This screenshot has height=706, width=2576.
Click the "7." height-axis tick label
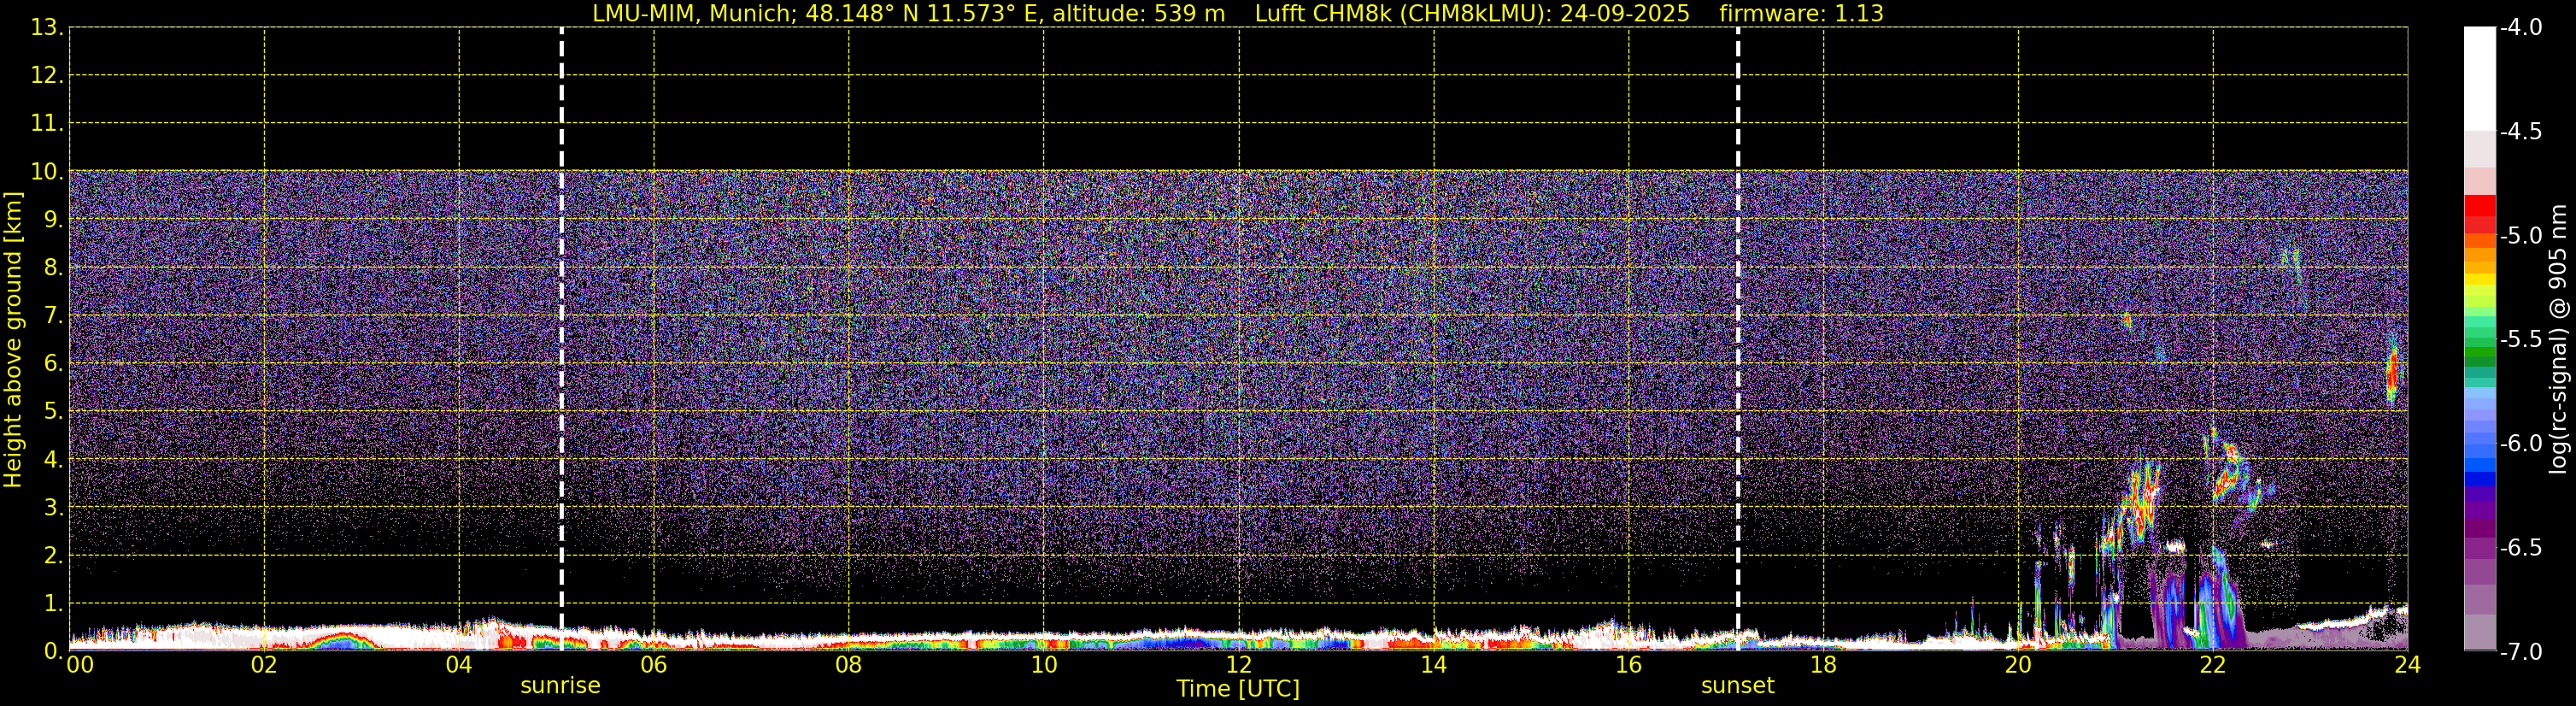click(53, 315)
